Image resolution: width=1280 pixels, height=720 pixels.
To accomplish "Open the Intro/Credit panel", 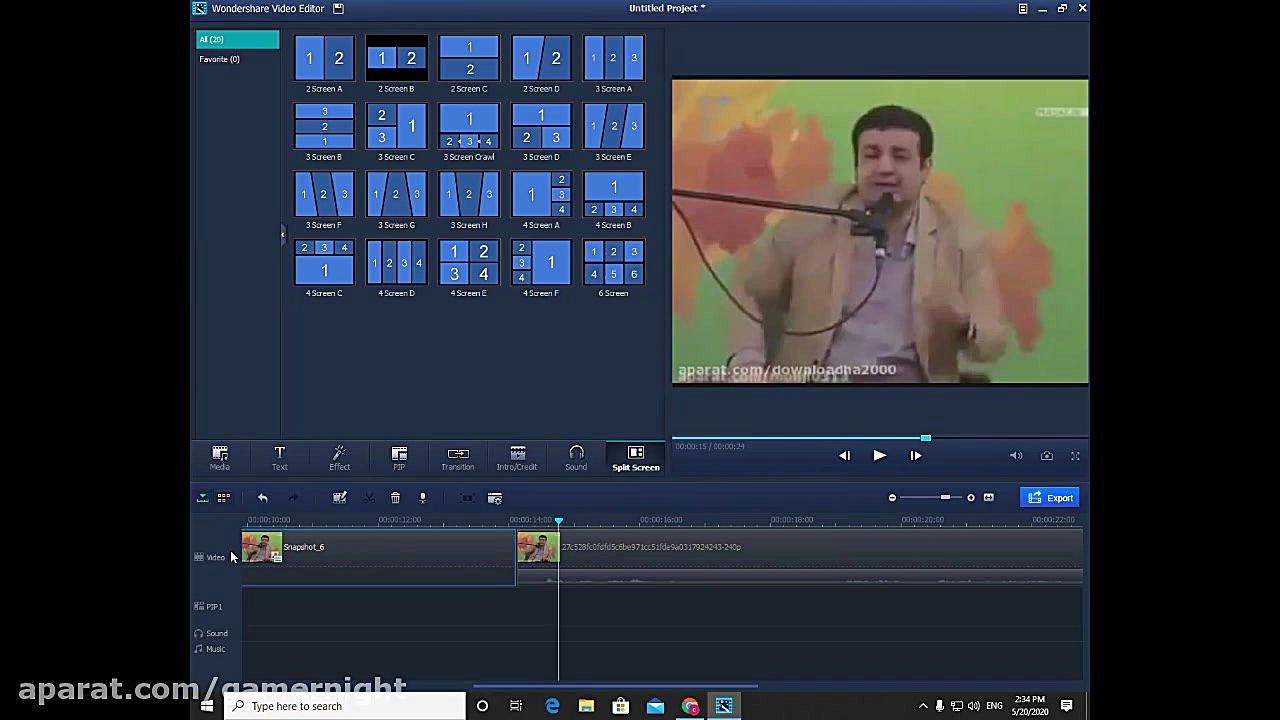I will (x=517, y=458).
